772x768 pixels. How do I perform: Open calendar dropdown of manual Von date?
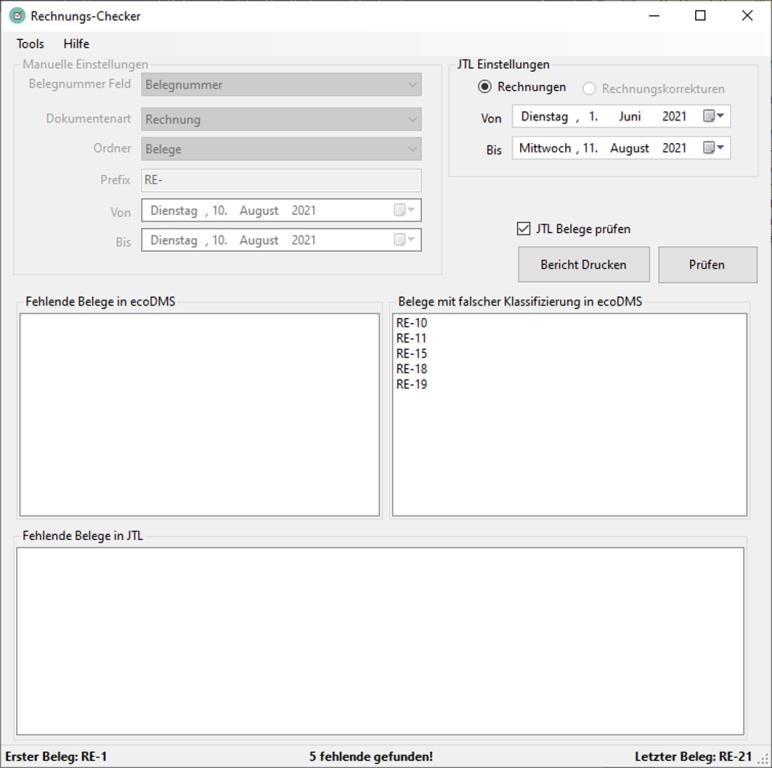pyautogui.click(x=404, y=210)
